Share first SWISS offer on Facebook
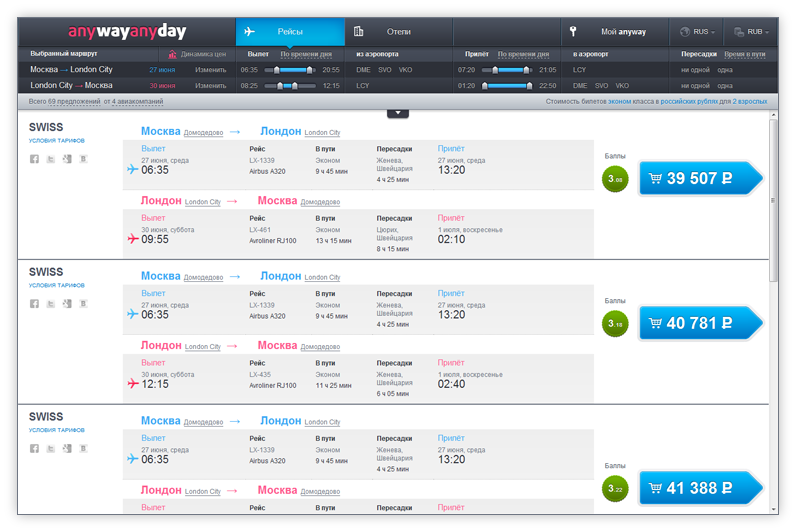Screen dimensions: 796x532 [34, 159]
